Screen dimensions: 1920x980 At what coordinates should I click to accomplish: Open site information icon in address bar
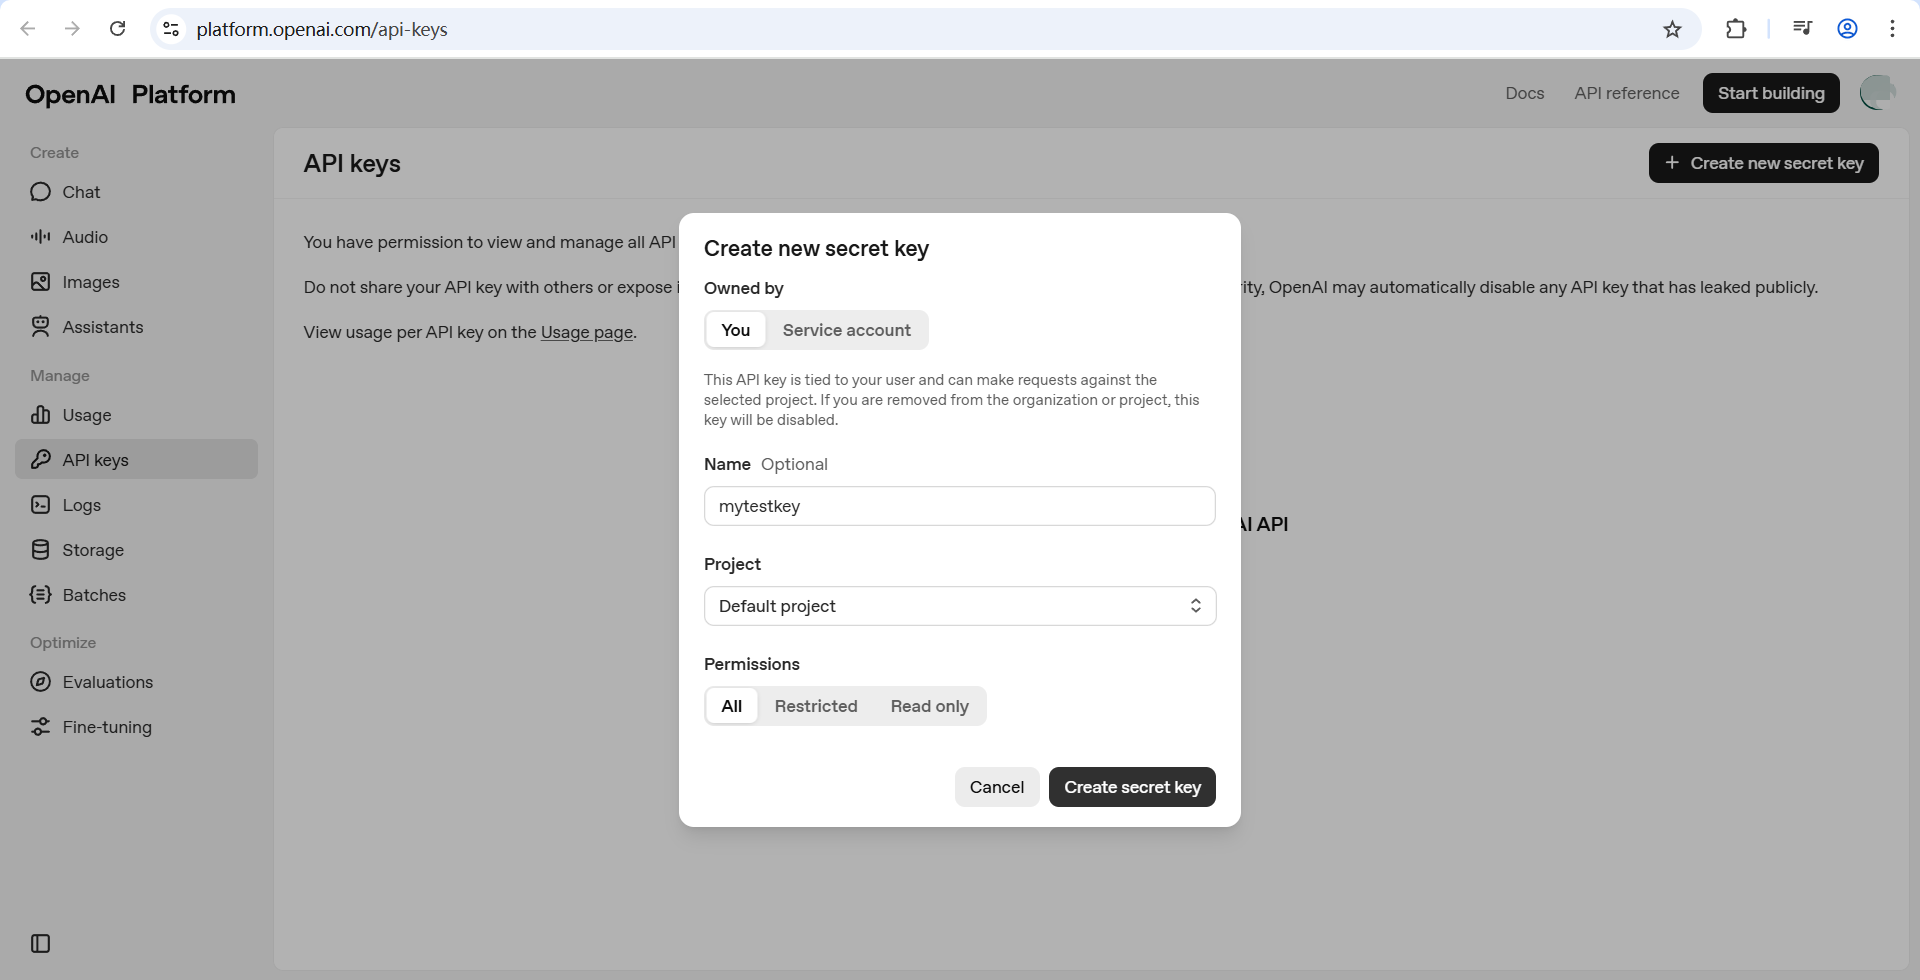coord(171,29)
